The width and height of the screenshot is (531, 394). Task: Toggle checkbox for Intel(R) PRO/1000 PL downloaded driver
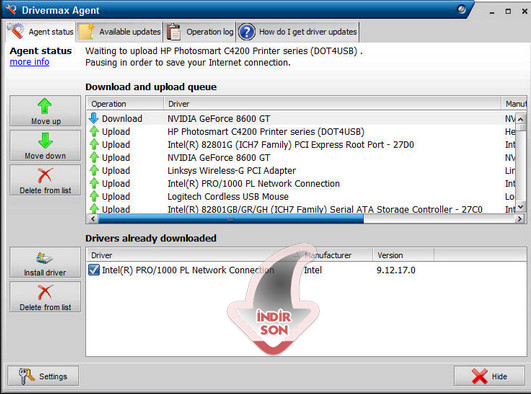tap(93, 270)
